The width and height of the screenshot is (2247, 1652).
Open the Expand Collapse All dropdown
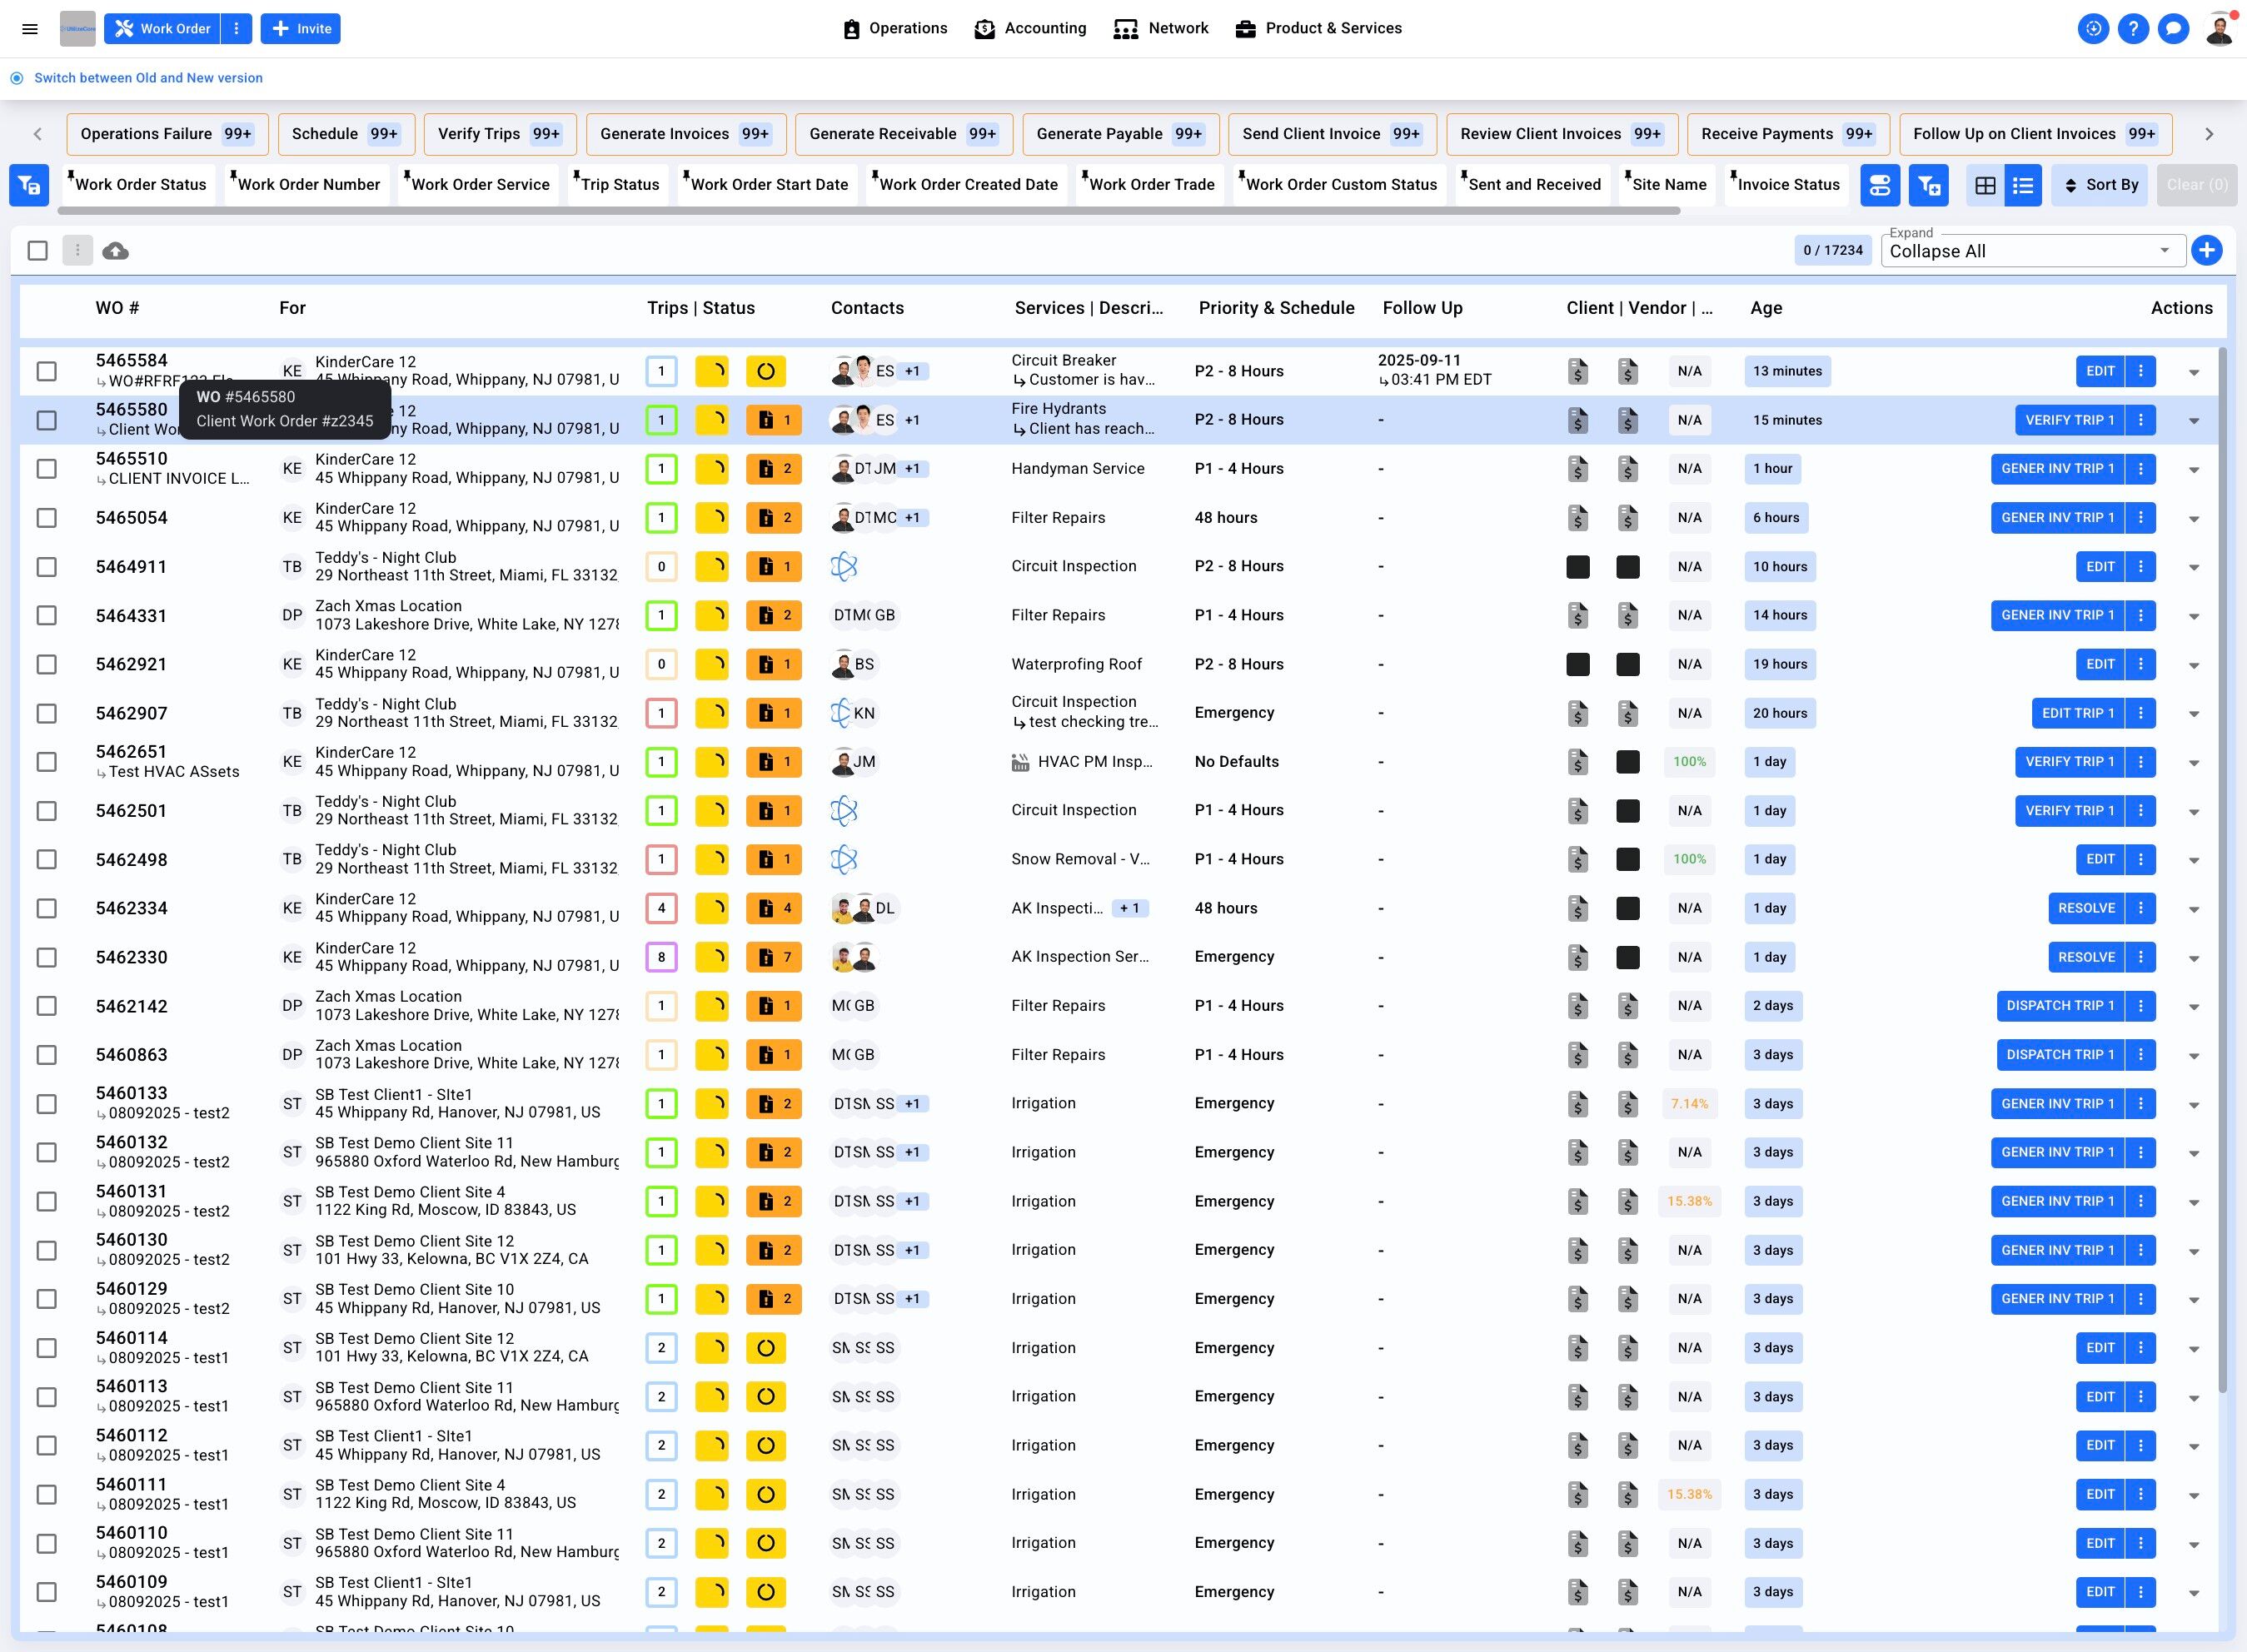(2030, 251)
